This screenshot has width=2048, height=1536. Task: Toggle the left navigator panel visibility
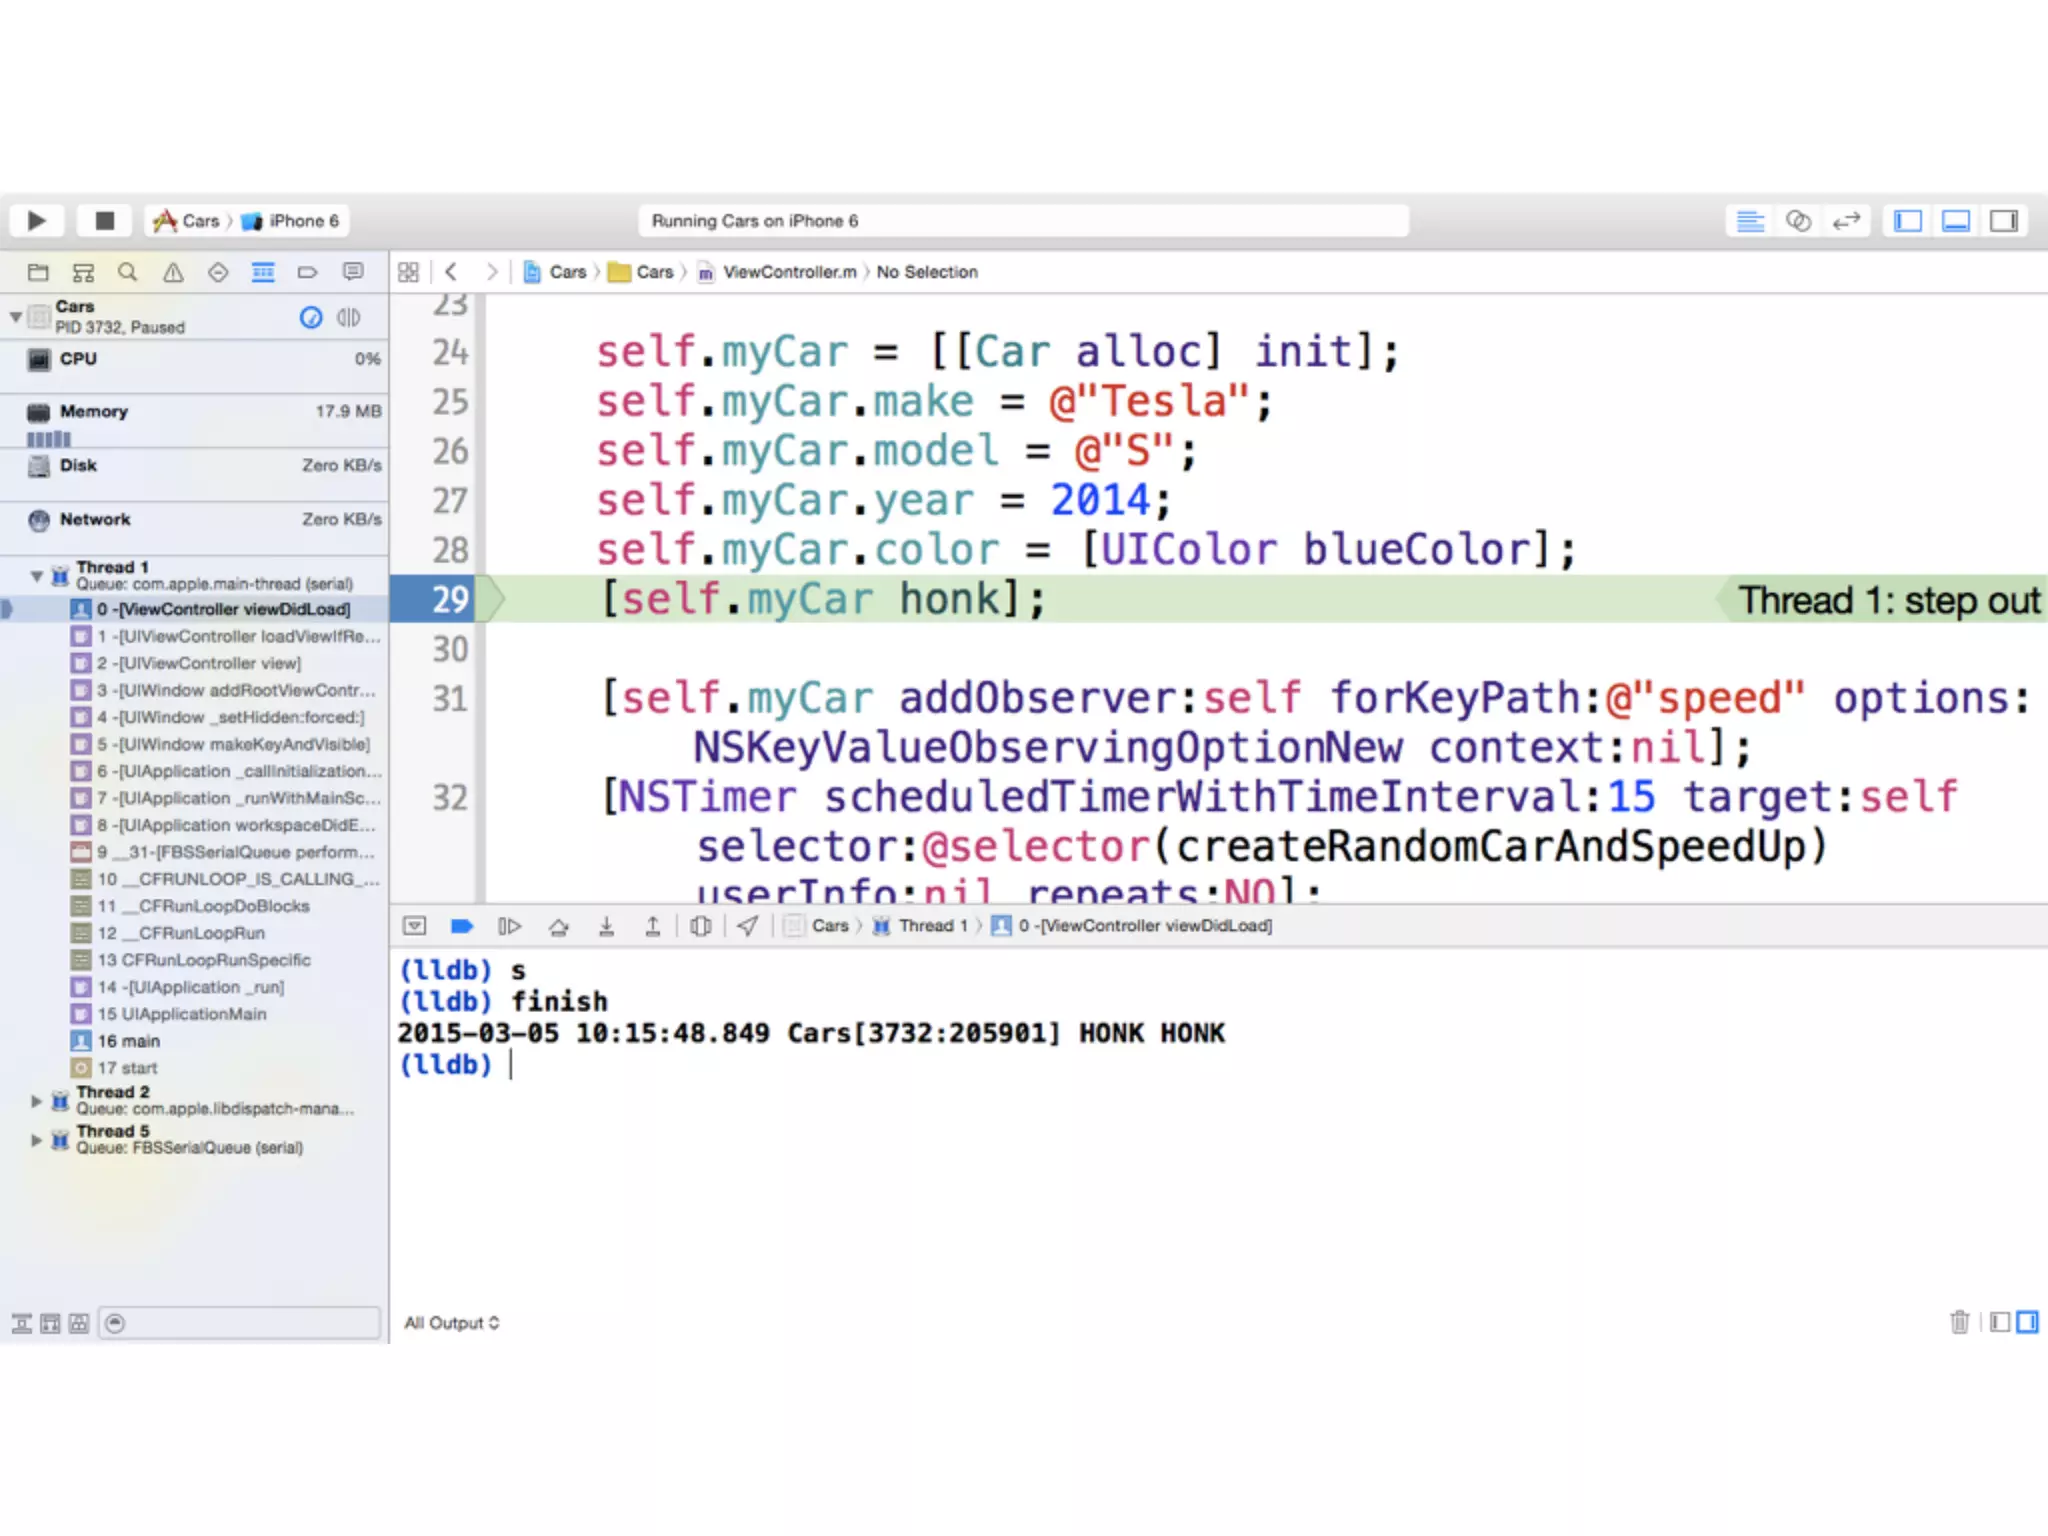click(1908, 221)
